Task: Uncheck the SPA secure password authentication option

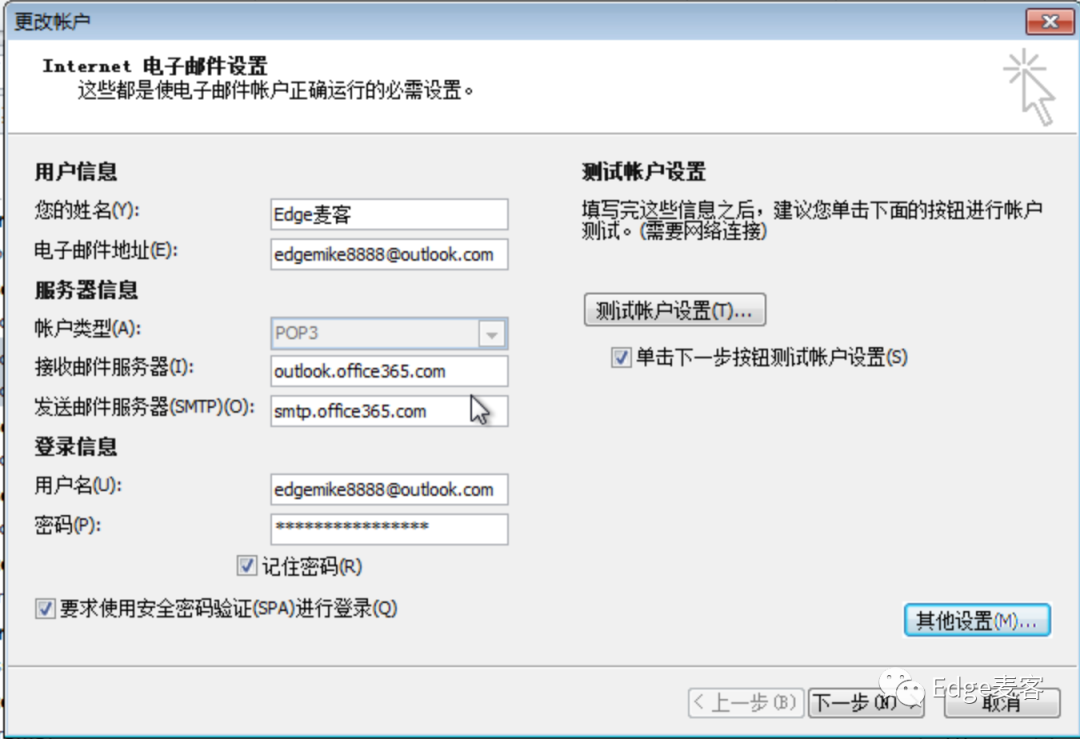Action: click(x=45, y=607)
